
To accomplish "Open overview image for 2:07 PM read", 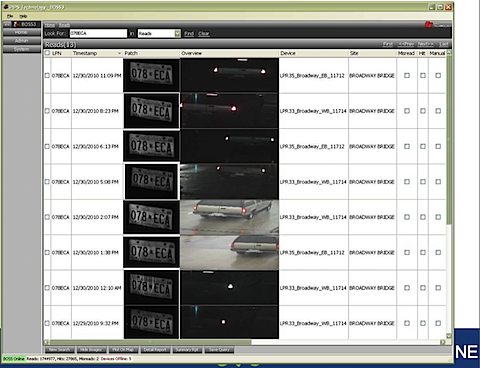I will point(229,217).
